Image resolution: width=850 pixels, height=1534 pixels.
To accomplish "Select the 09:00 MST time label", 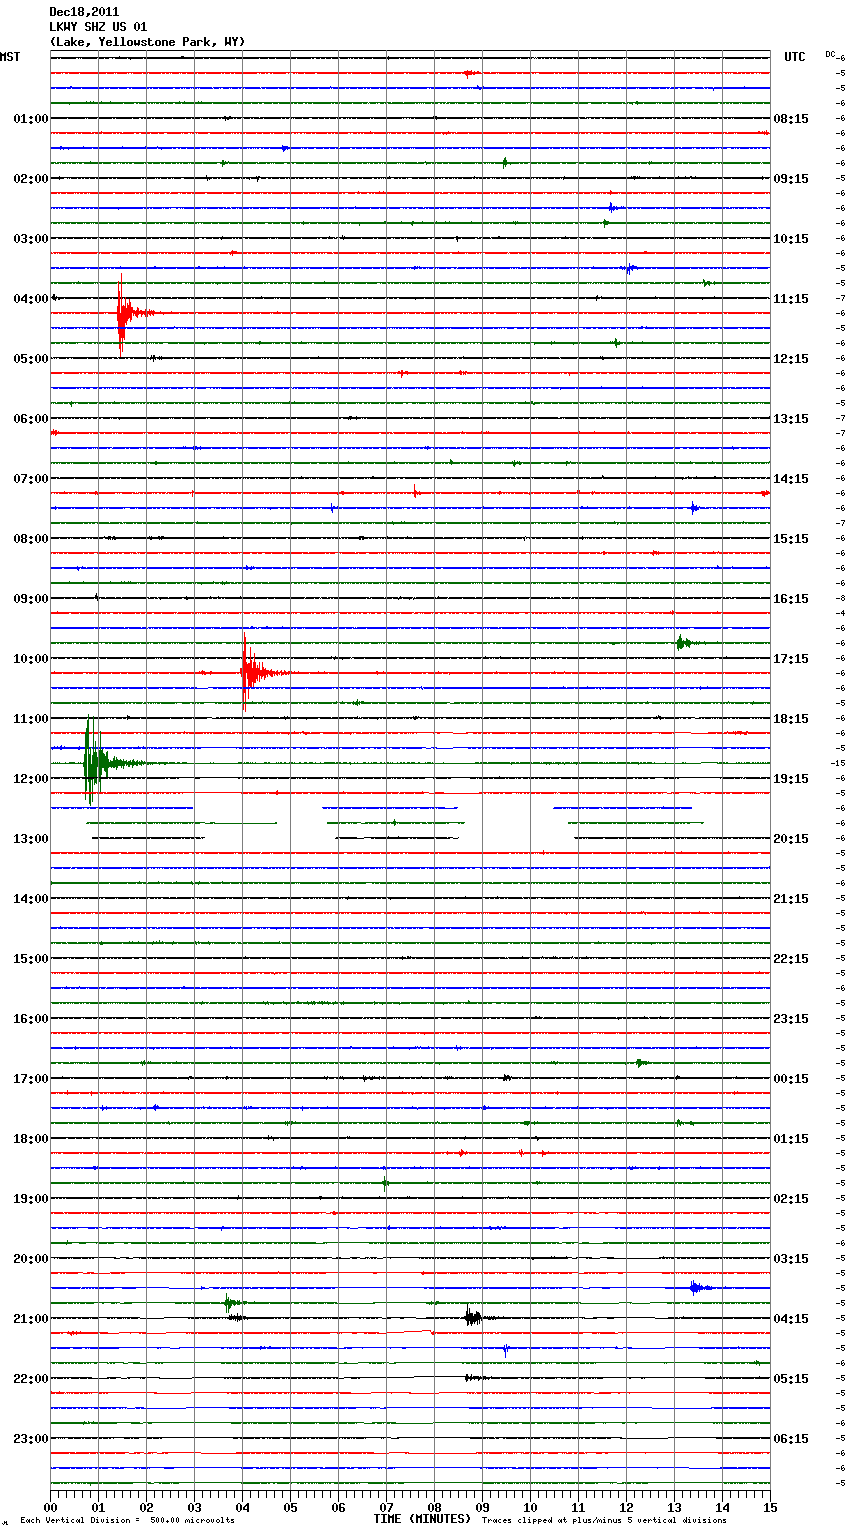I will (x=30, y=599).
